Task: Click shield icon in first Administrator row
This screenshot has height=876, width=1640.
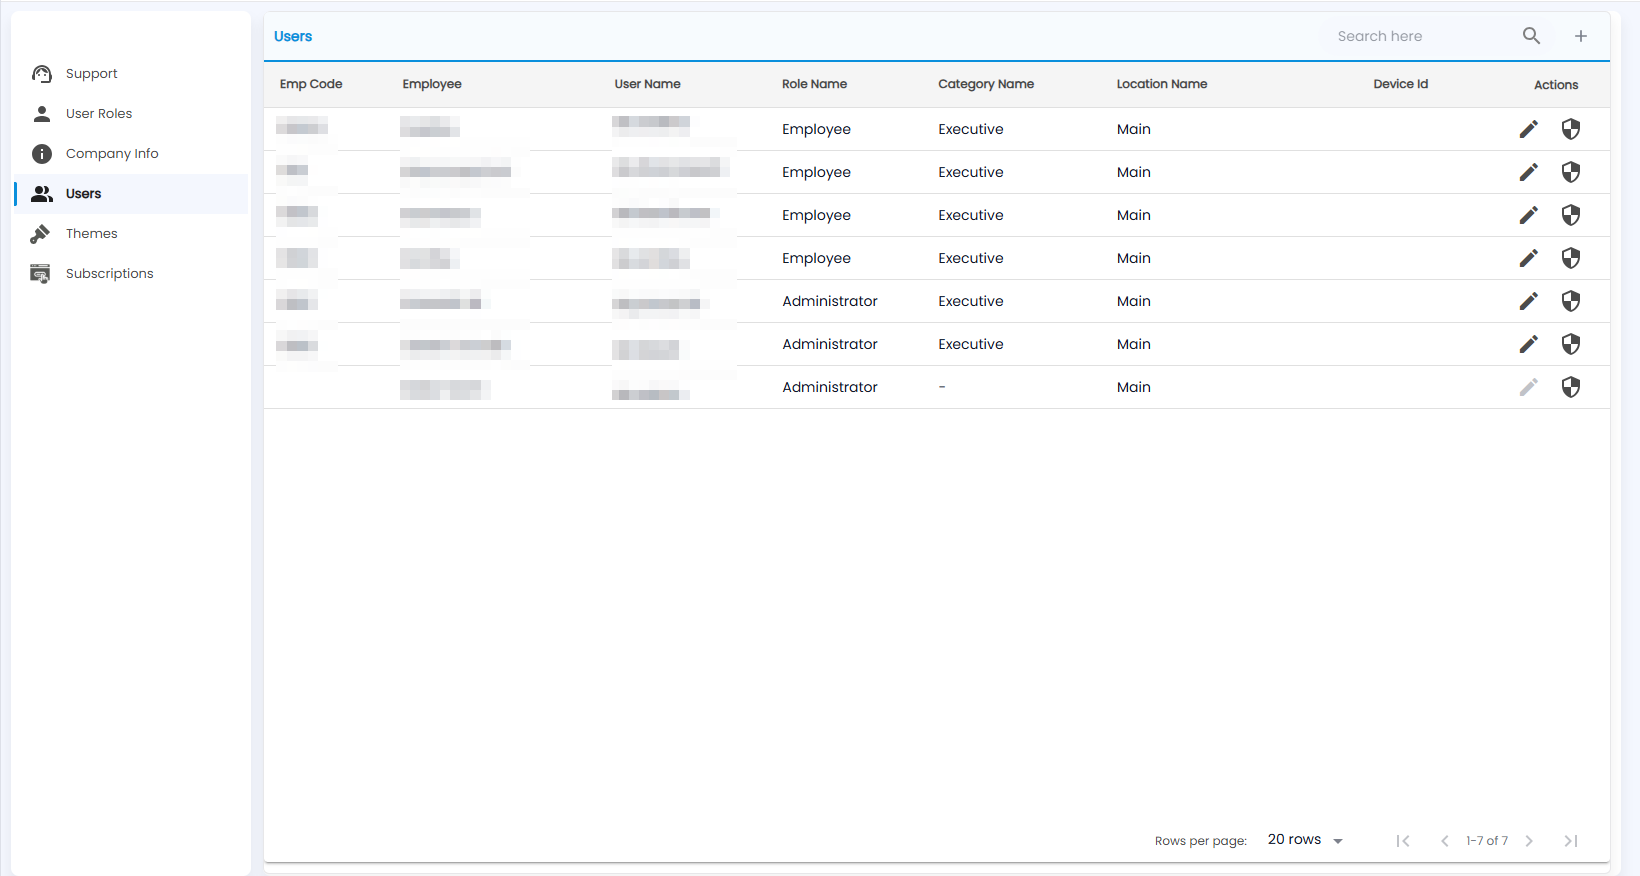Action: point(1571,301)
